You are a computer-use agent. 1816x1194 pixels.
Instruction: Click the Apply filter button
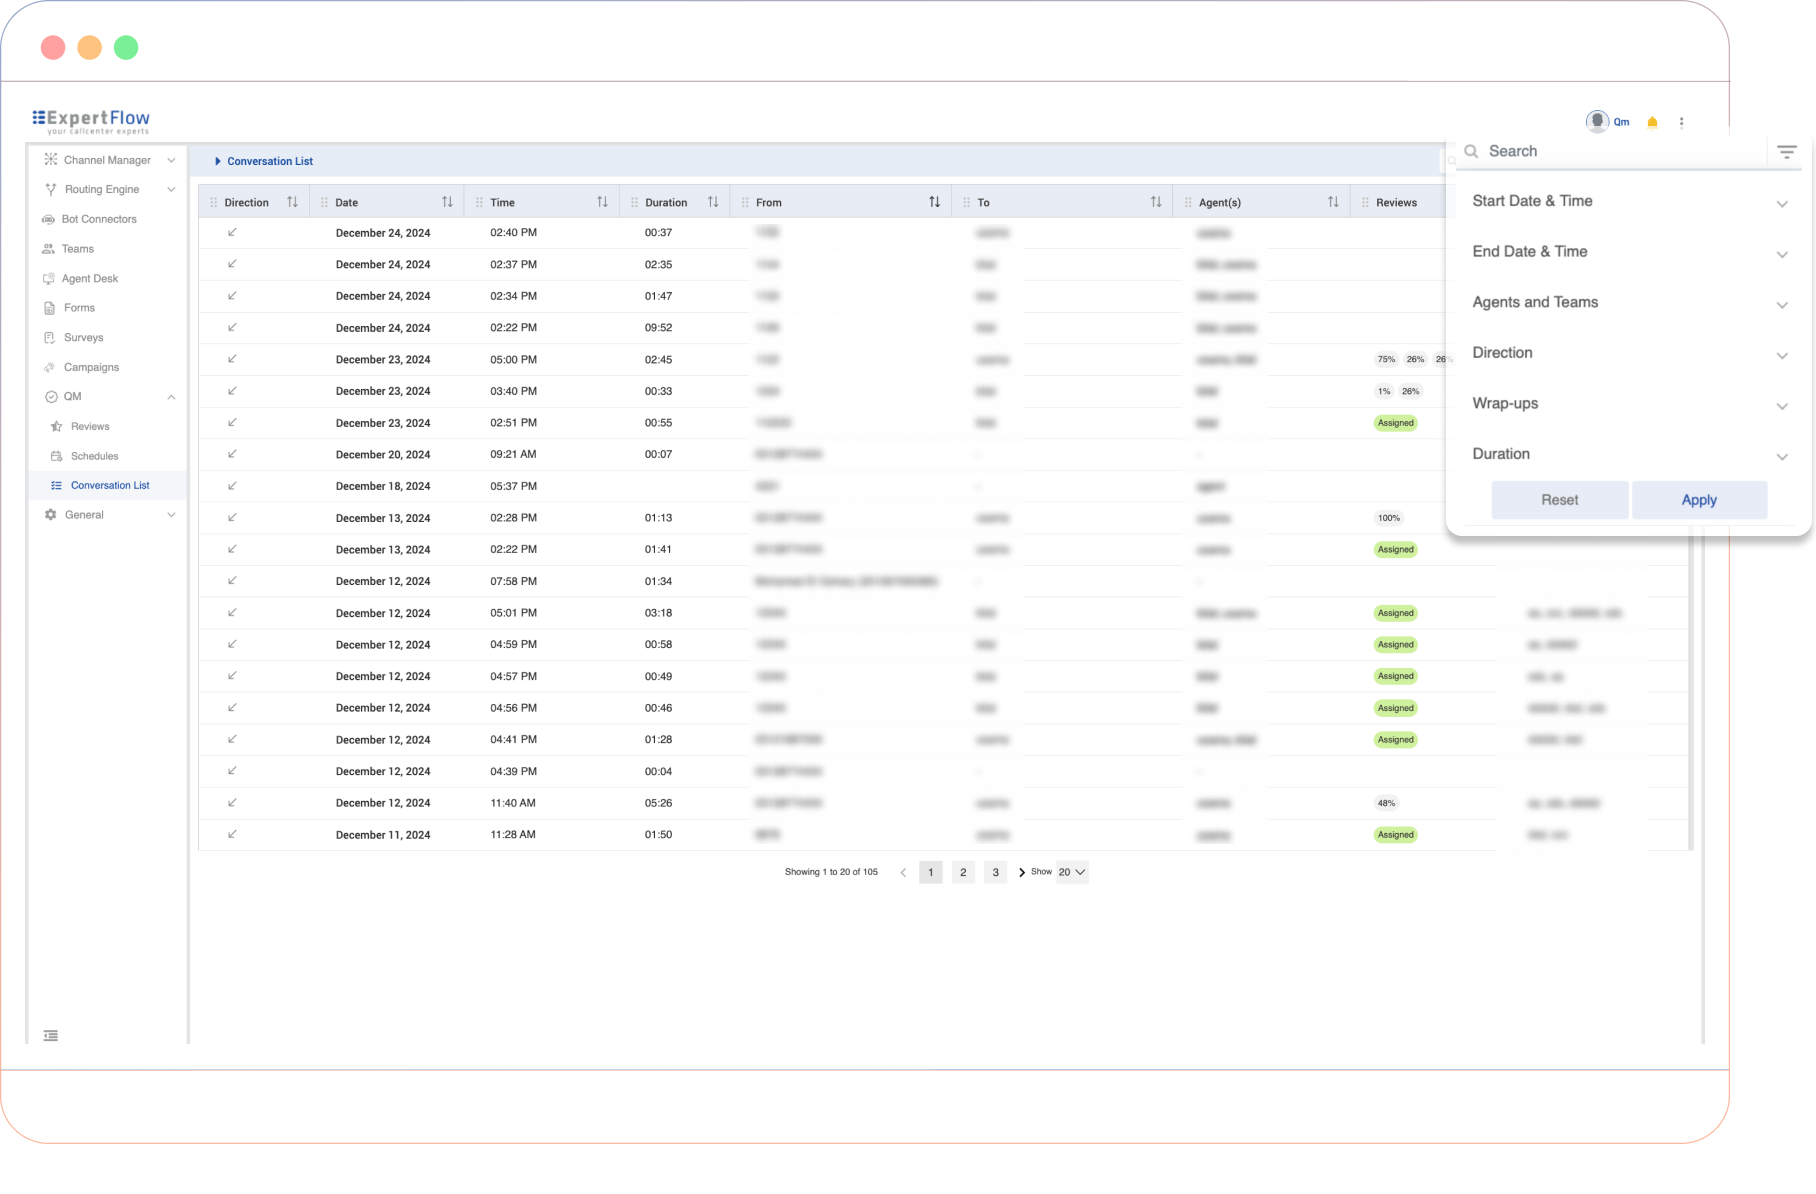[1698, 500]
